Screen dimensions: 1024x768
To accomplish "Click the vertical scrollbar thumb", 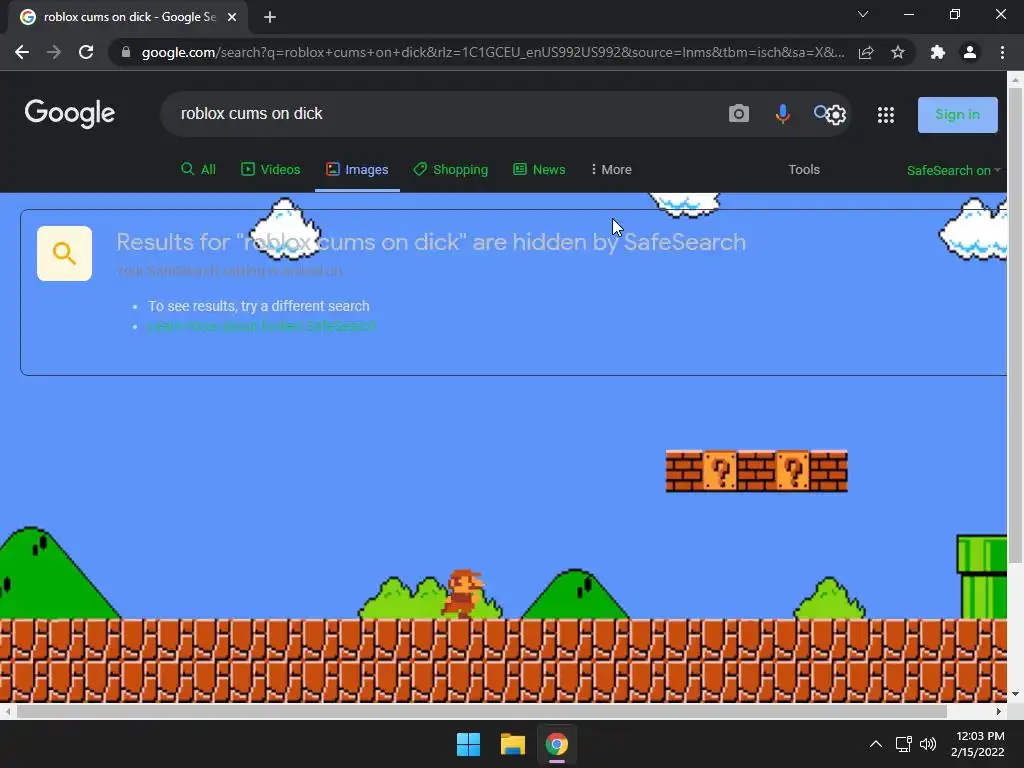I will click(1015, 323).
